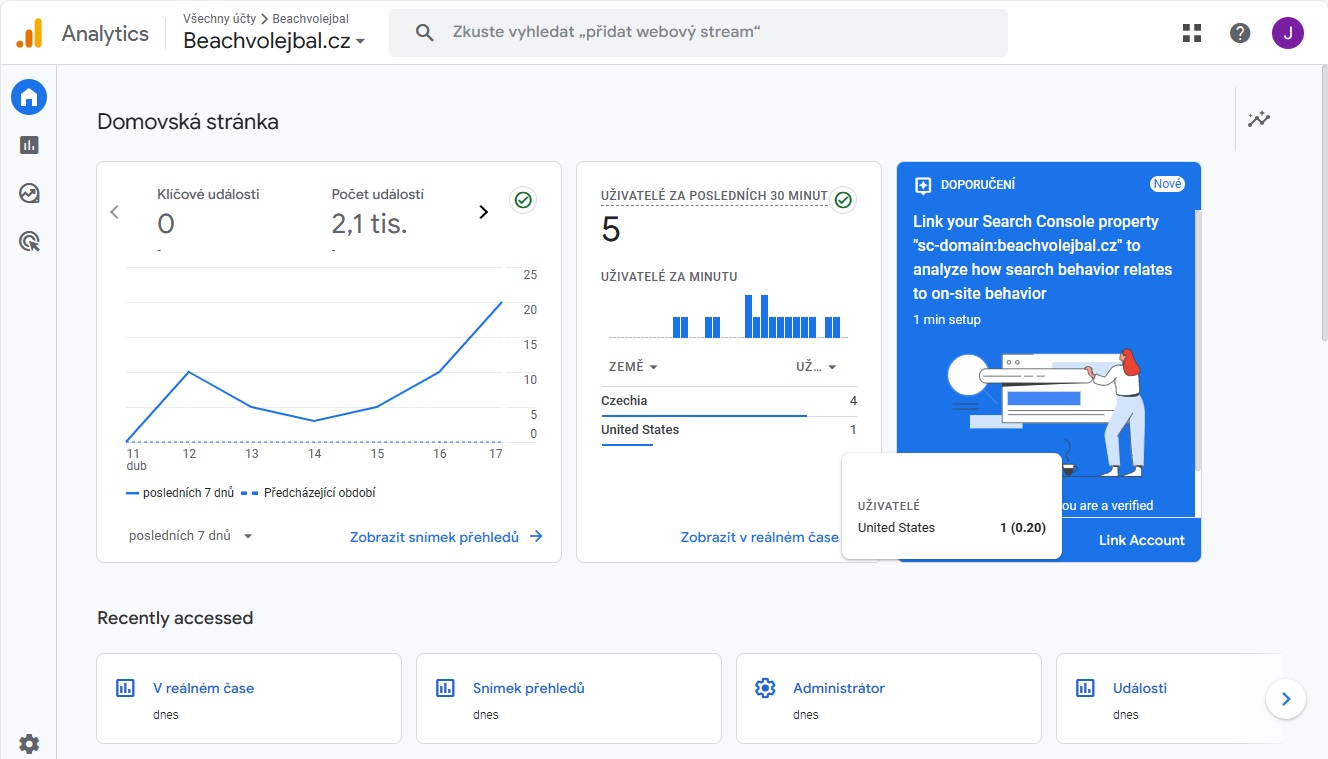Click Zobrazit snímek přehledů link
Image resolution: width=1328 pixels, height=759 pixels.
(446, 537)
